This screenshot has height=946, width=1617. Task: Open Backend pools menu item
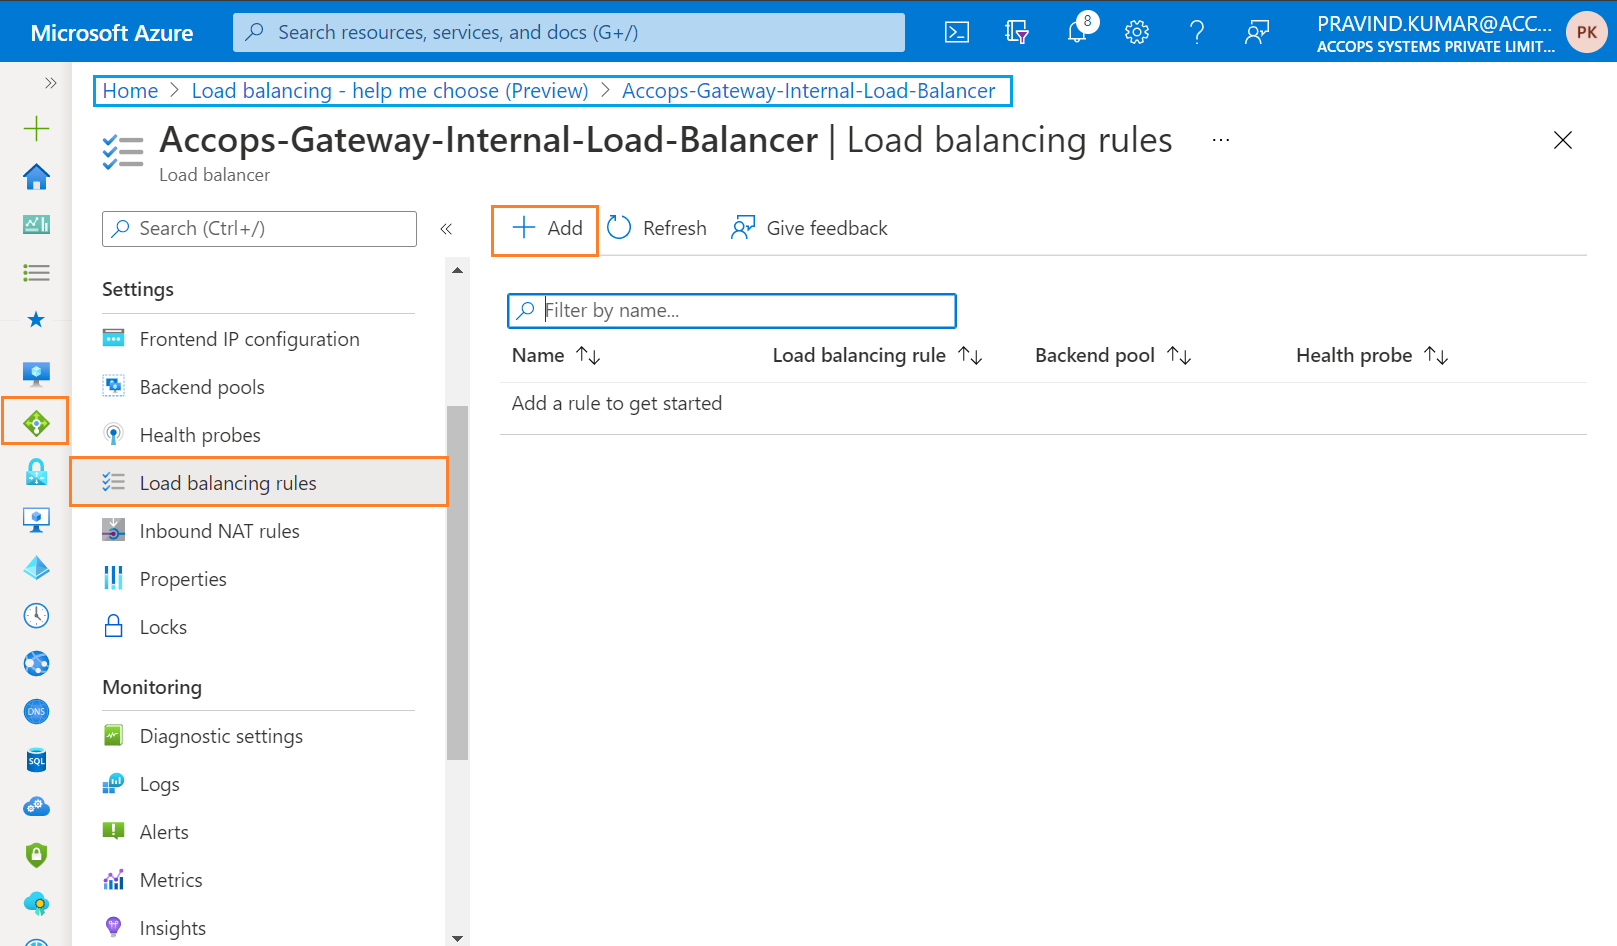pos(258,387)
